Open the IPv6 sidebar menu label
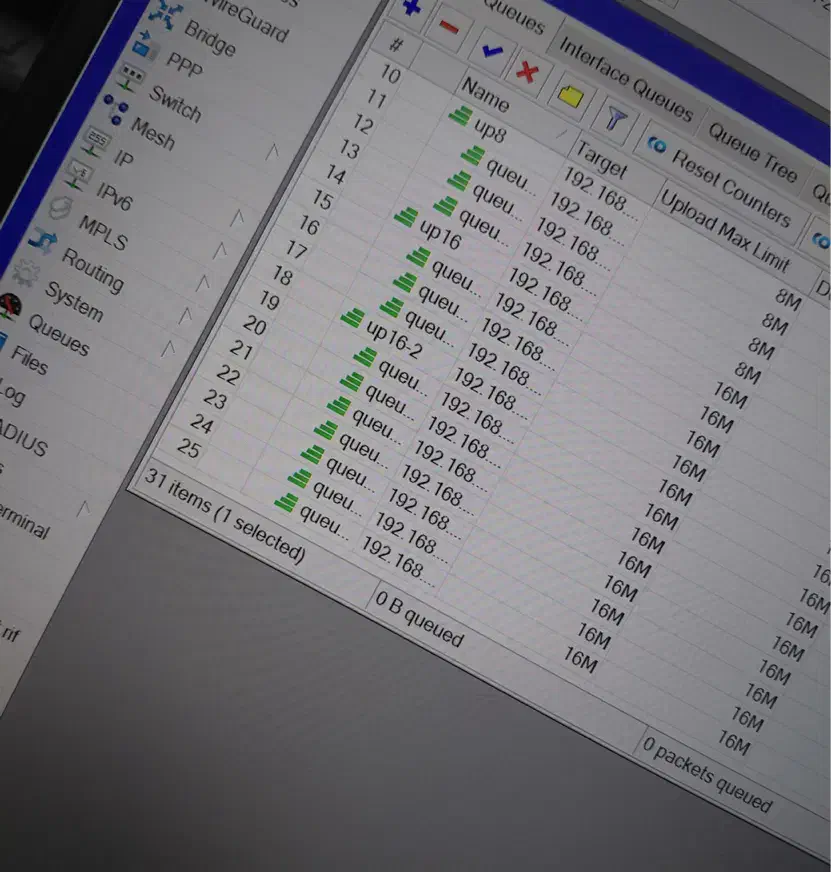831x872 pixels. (x=114, y=197)
